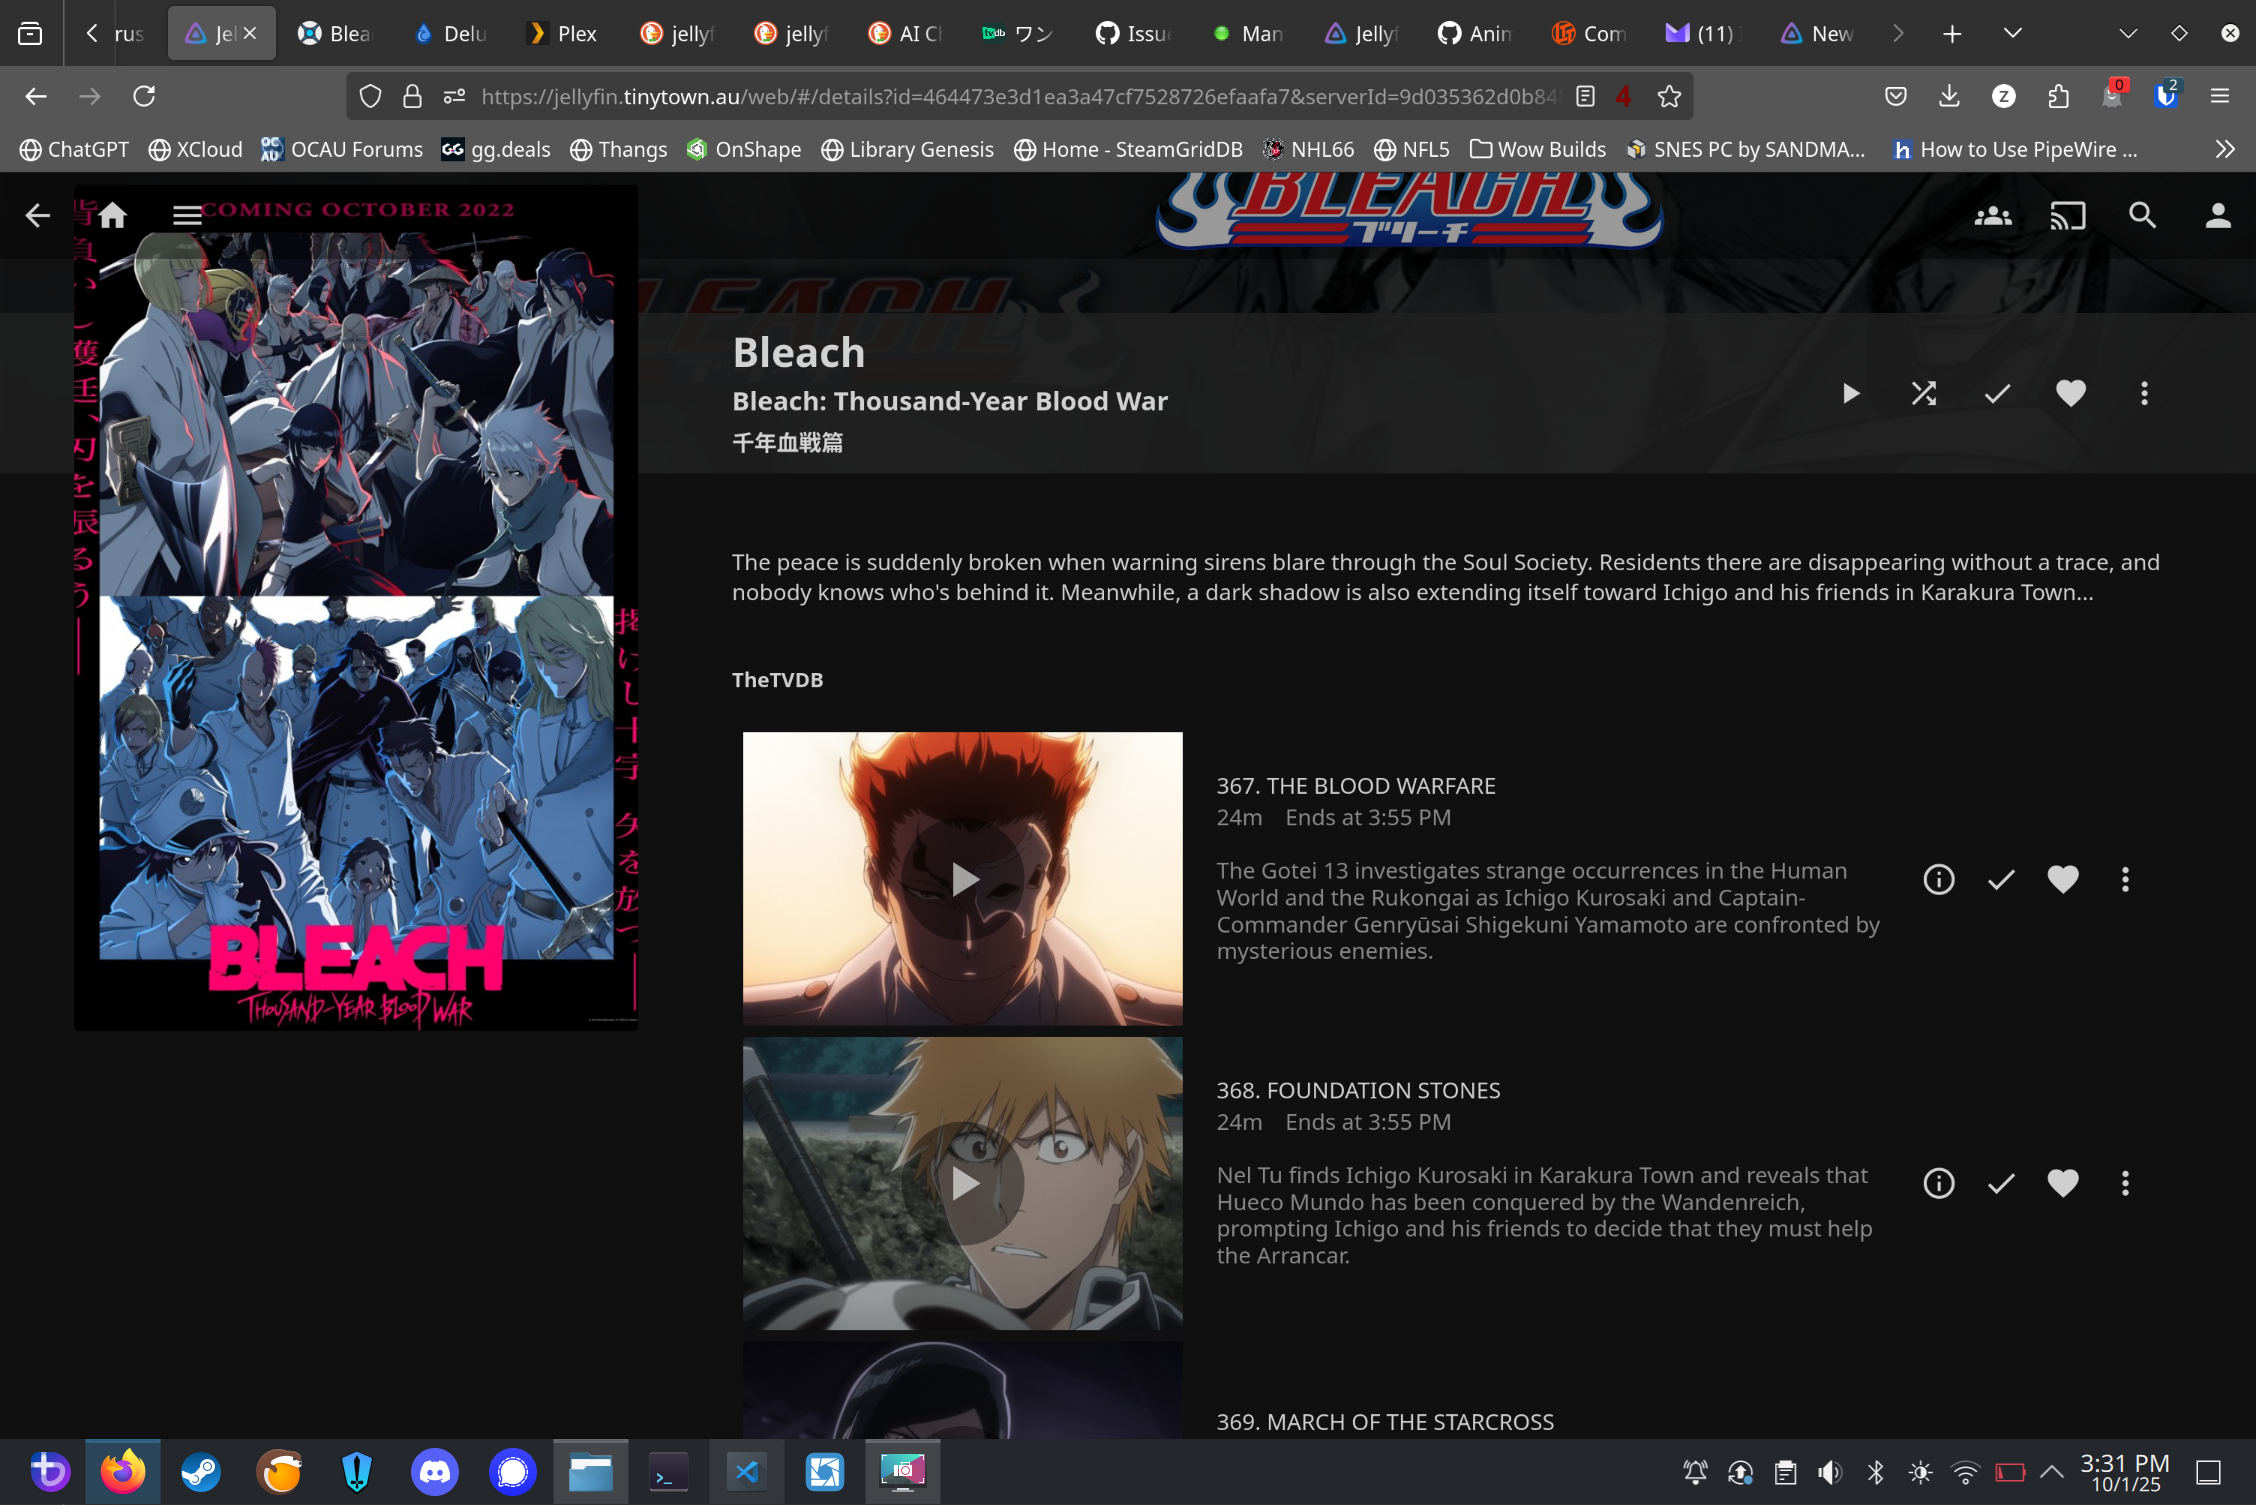The width and height of the screenshot is (2256, 1505).
Task: Follow the TheTVDB link
Action: point(777,680)
